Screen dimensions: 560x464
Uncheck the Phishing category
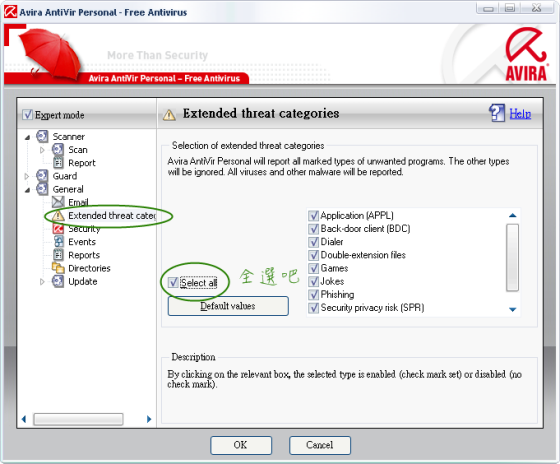pos(313,295)
